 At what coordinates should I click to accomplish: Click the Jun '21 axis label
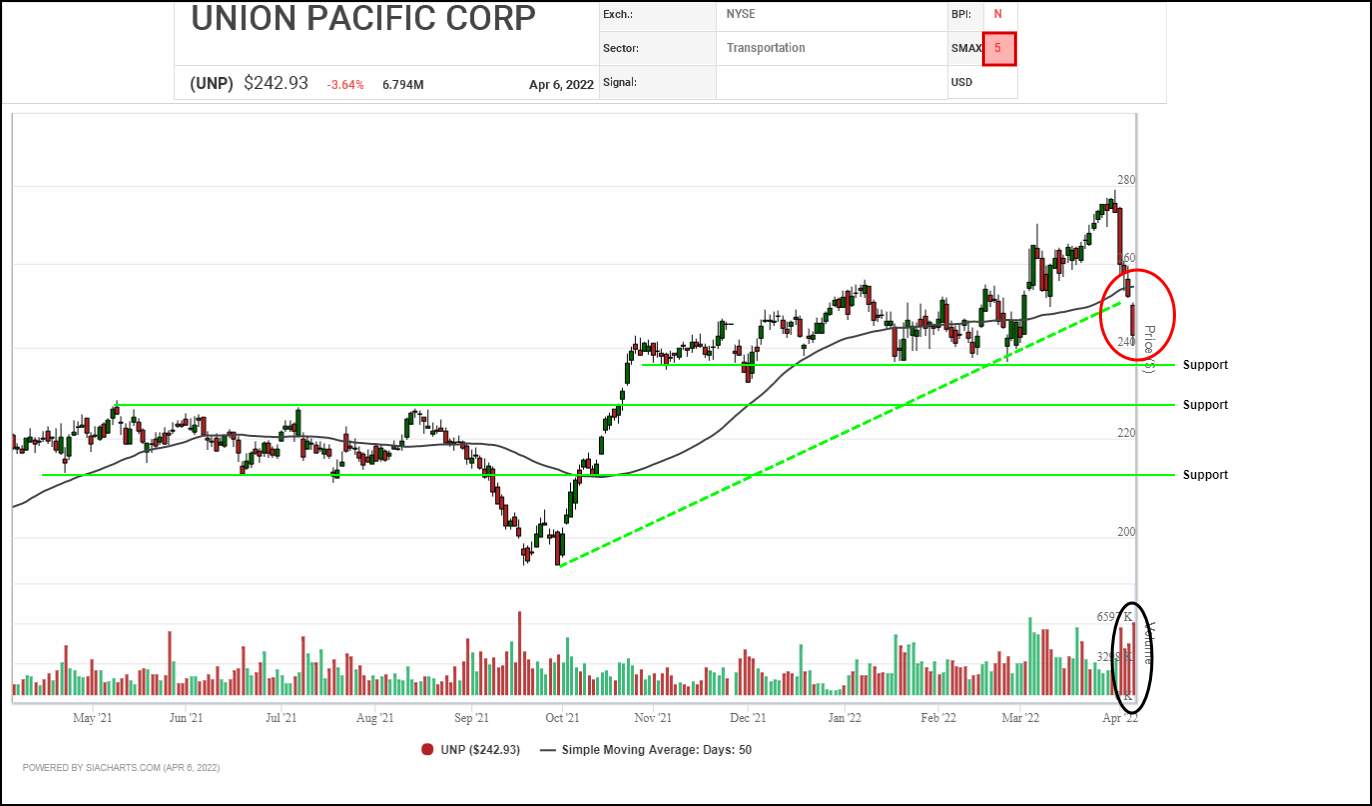(x=186, y=718)
